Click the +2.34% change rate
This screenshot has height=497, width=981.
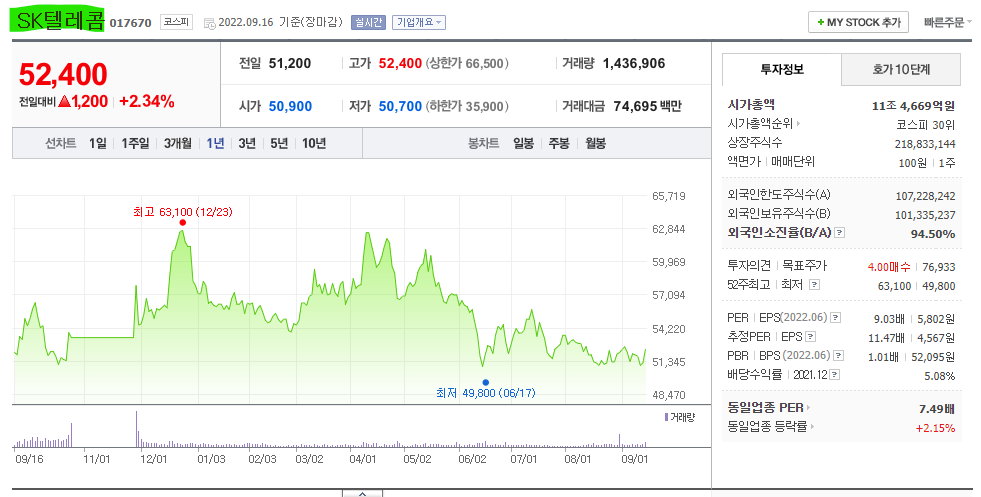pos(147,101)
